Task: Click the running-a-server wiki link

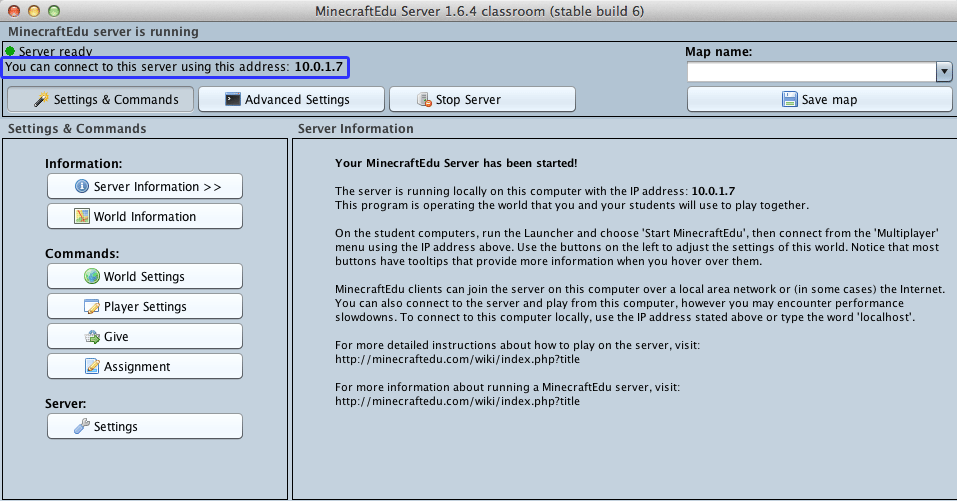Action: 457,402
